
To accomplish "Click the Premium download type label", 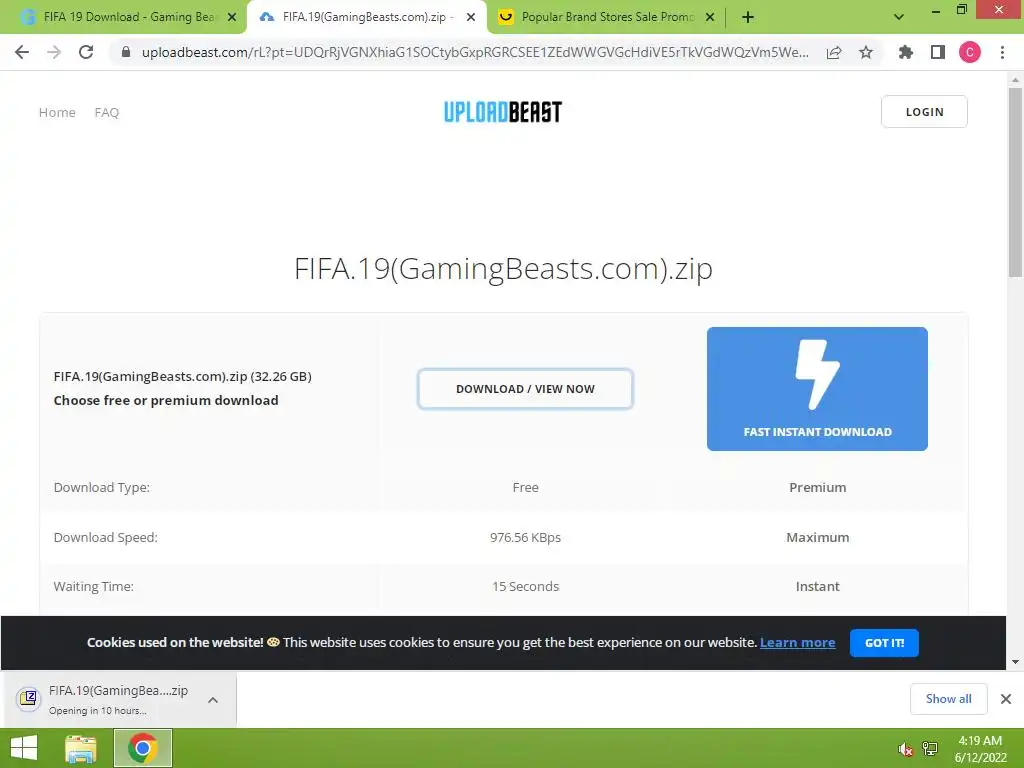I will click(817, 487).
